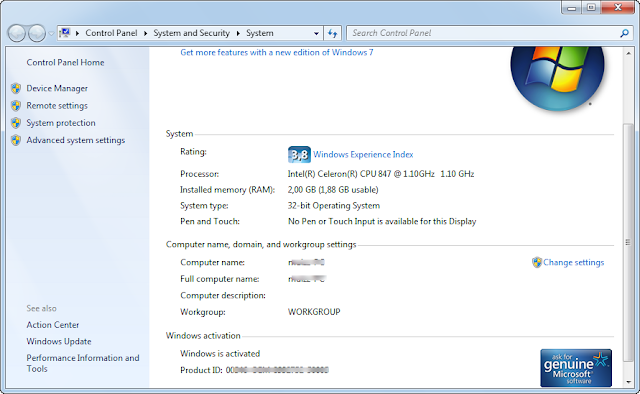The image size is (640, 394).
Task: Close the System window
Action: point(618,8)
